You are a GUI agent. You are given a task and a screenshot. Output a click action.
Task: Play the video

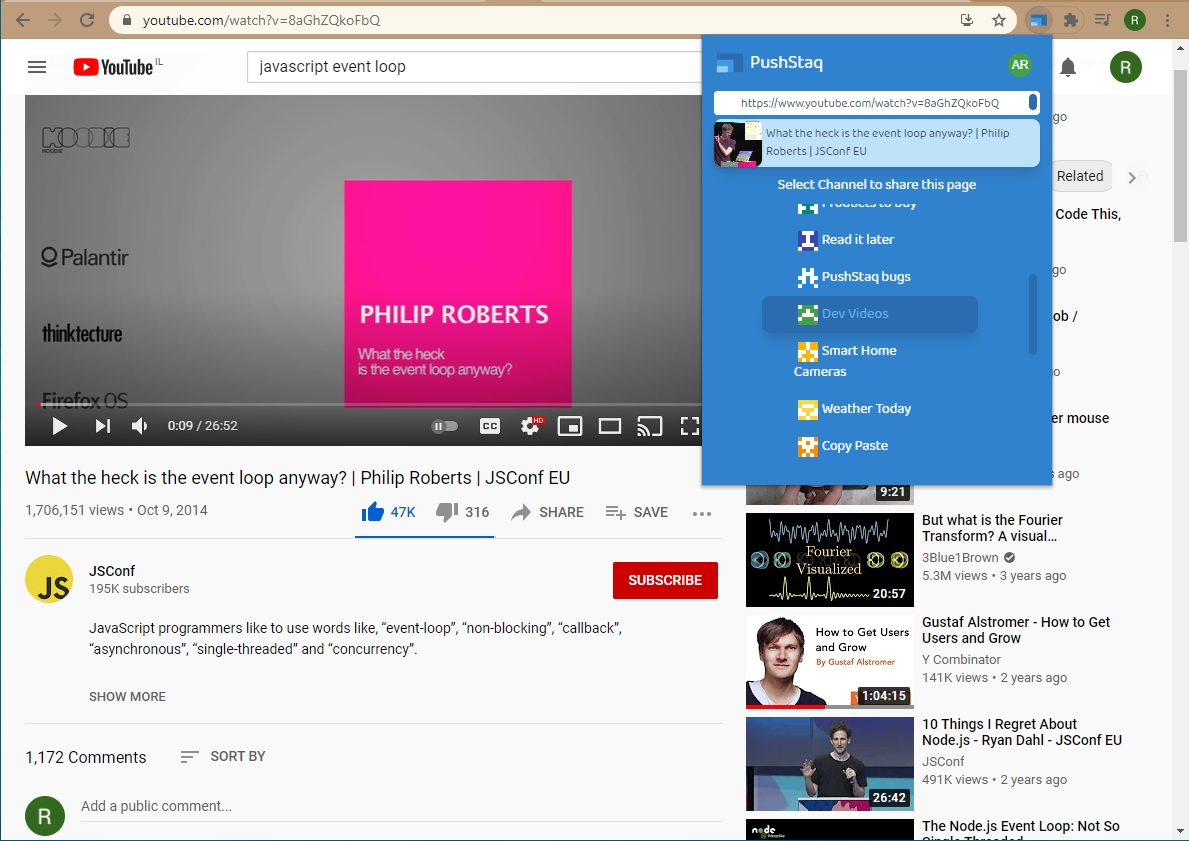59,426
